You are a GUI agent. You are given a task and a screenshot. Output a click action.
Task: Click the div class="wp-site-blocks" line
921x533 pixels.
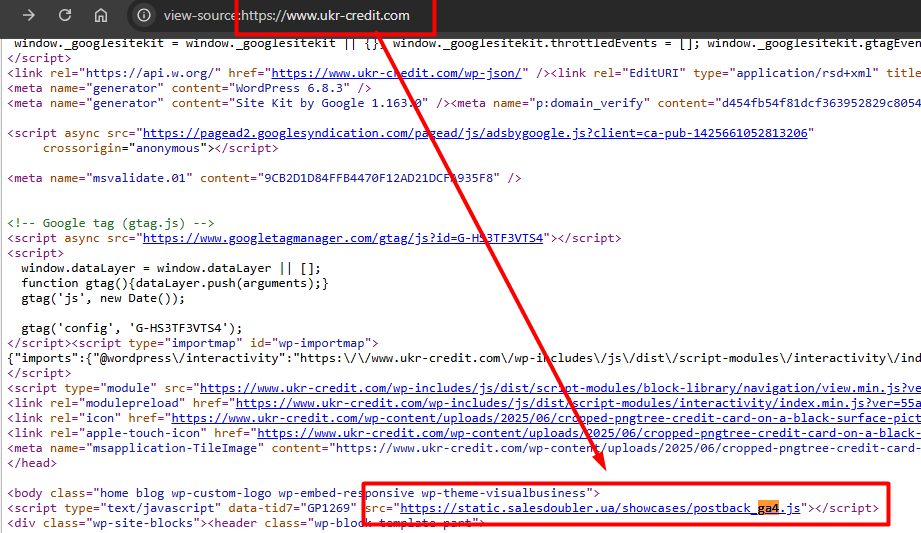pyautogui.click(x=246, y=523)
